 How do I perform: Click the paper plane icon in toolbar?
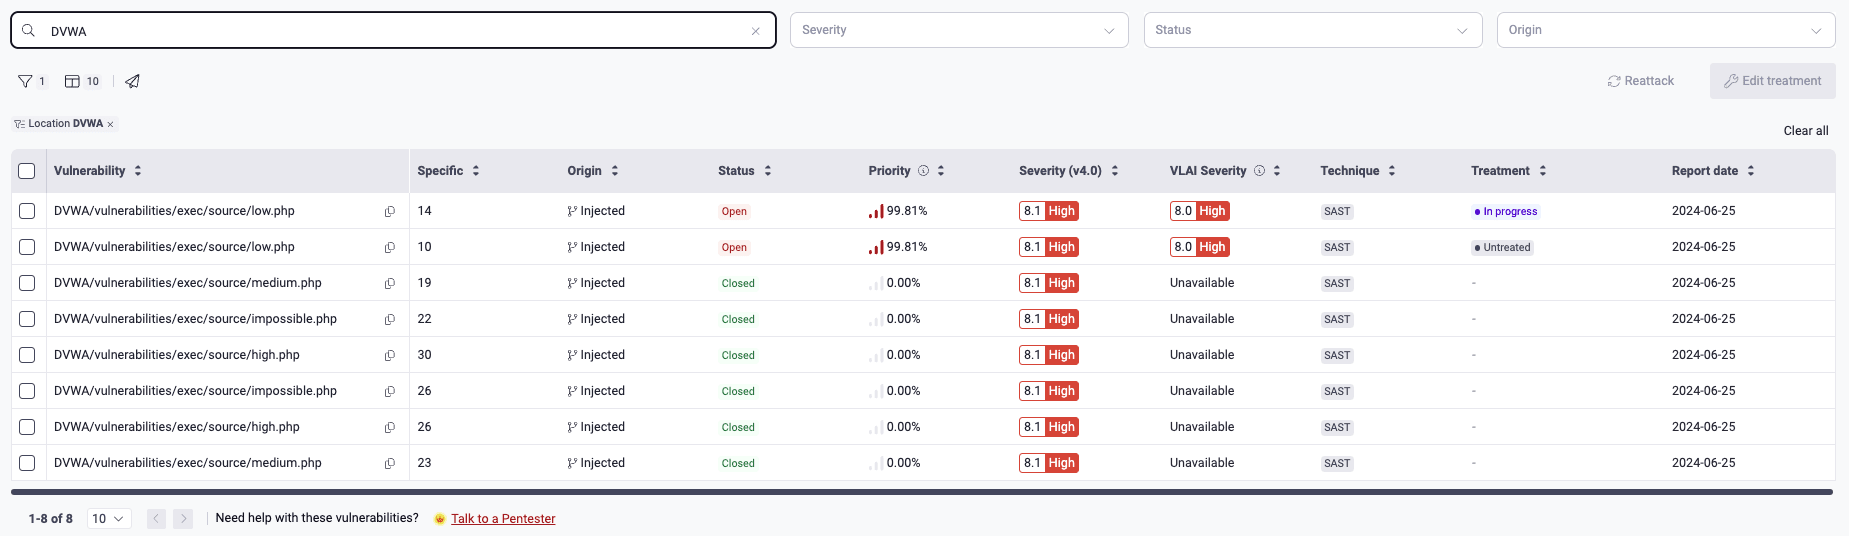coord(132,81)
